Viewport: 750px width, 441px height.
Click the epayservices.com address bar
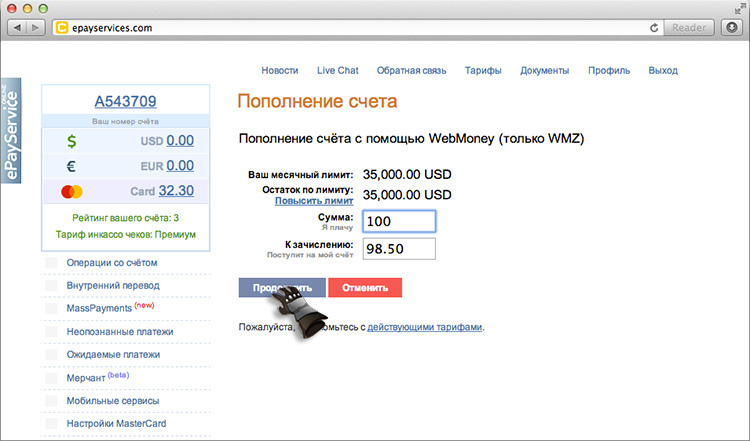pyautogui.click(x=356, y=28)
